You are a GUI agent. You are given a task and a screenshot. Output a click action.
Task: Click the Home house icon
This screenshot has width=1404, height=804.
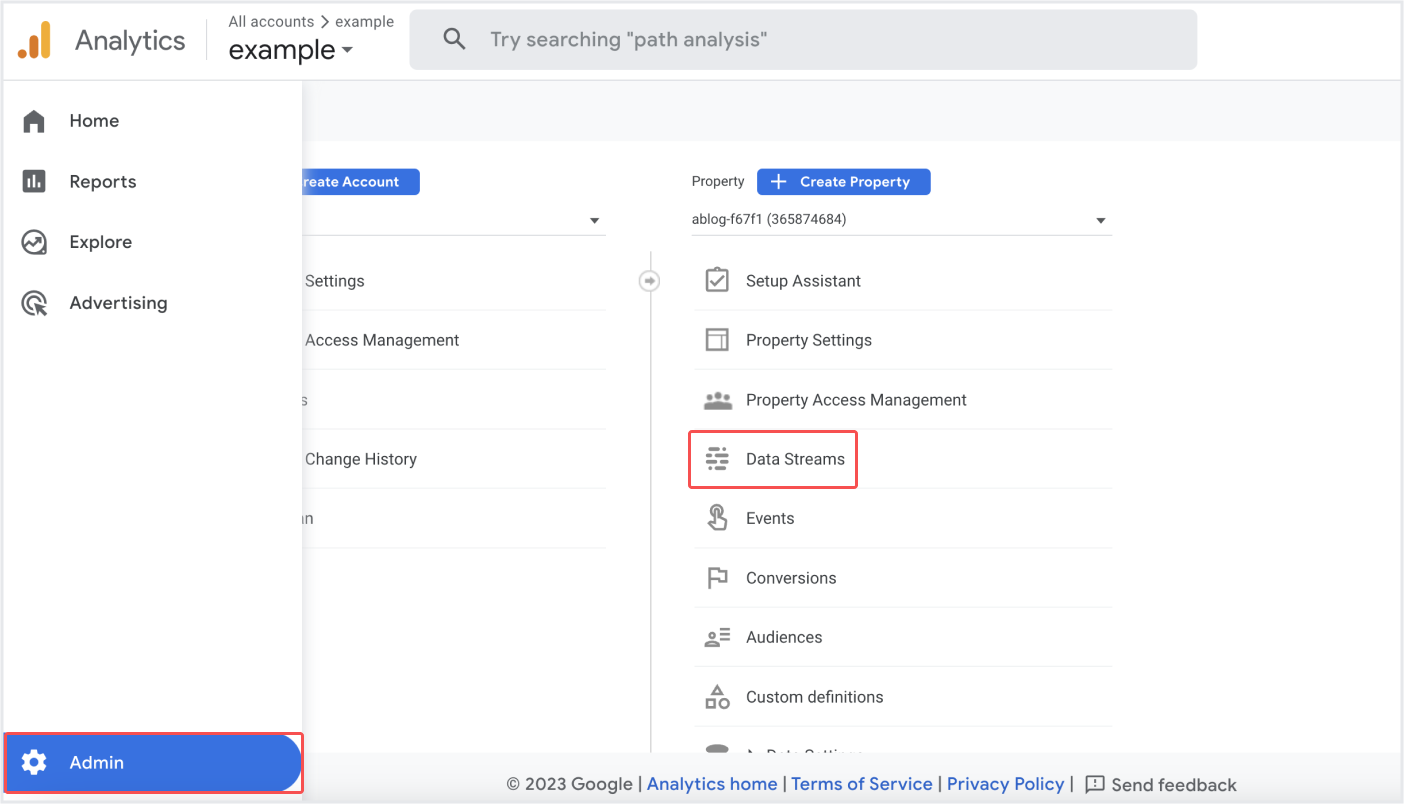[34, 121]
